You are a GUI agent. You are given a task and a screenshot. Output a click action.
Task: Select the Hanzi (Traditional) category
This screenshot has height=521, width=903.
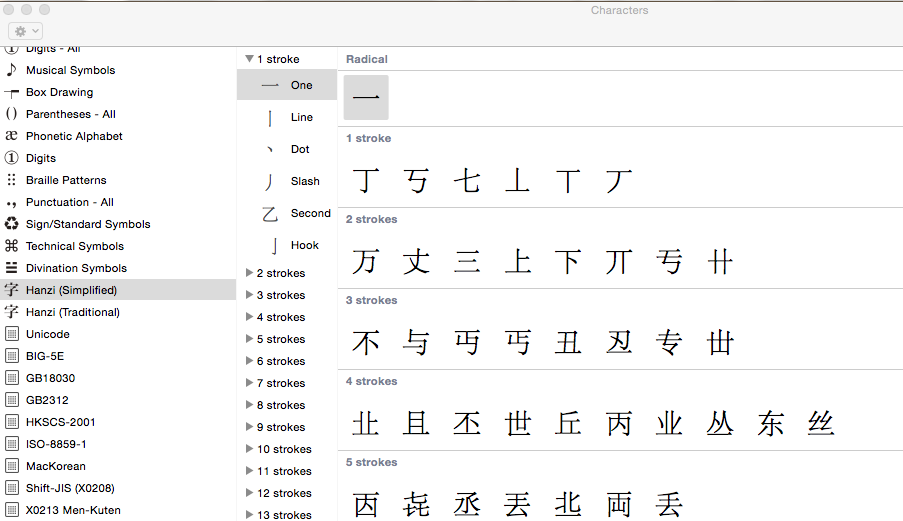(x=72, y=312)
